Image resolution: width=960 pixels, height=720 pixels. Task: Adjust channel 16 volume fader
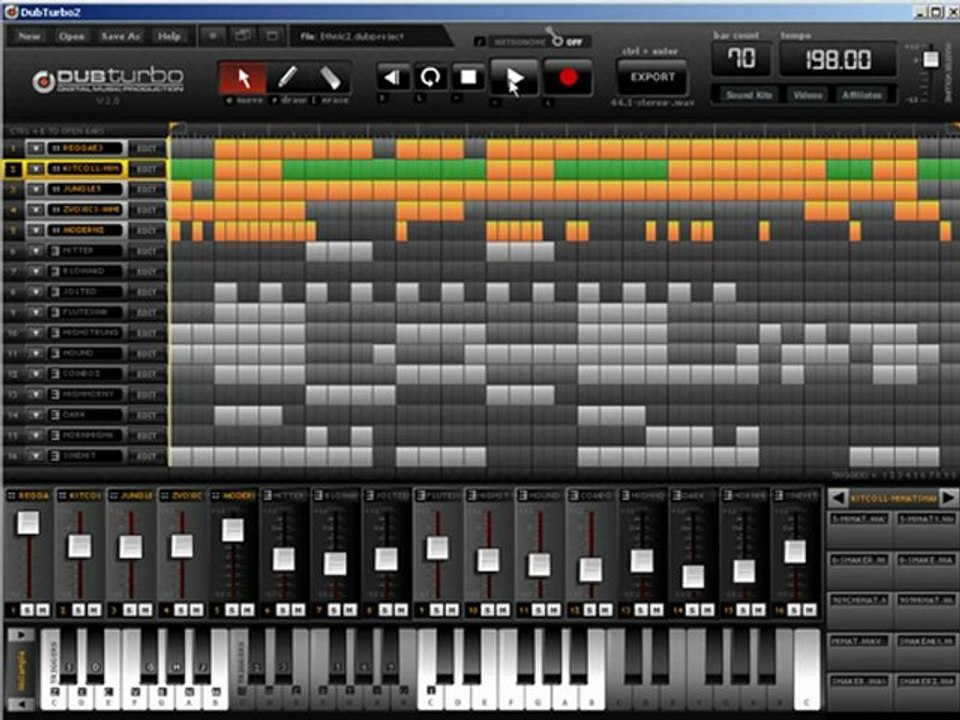pos(795,551)
